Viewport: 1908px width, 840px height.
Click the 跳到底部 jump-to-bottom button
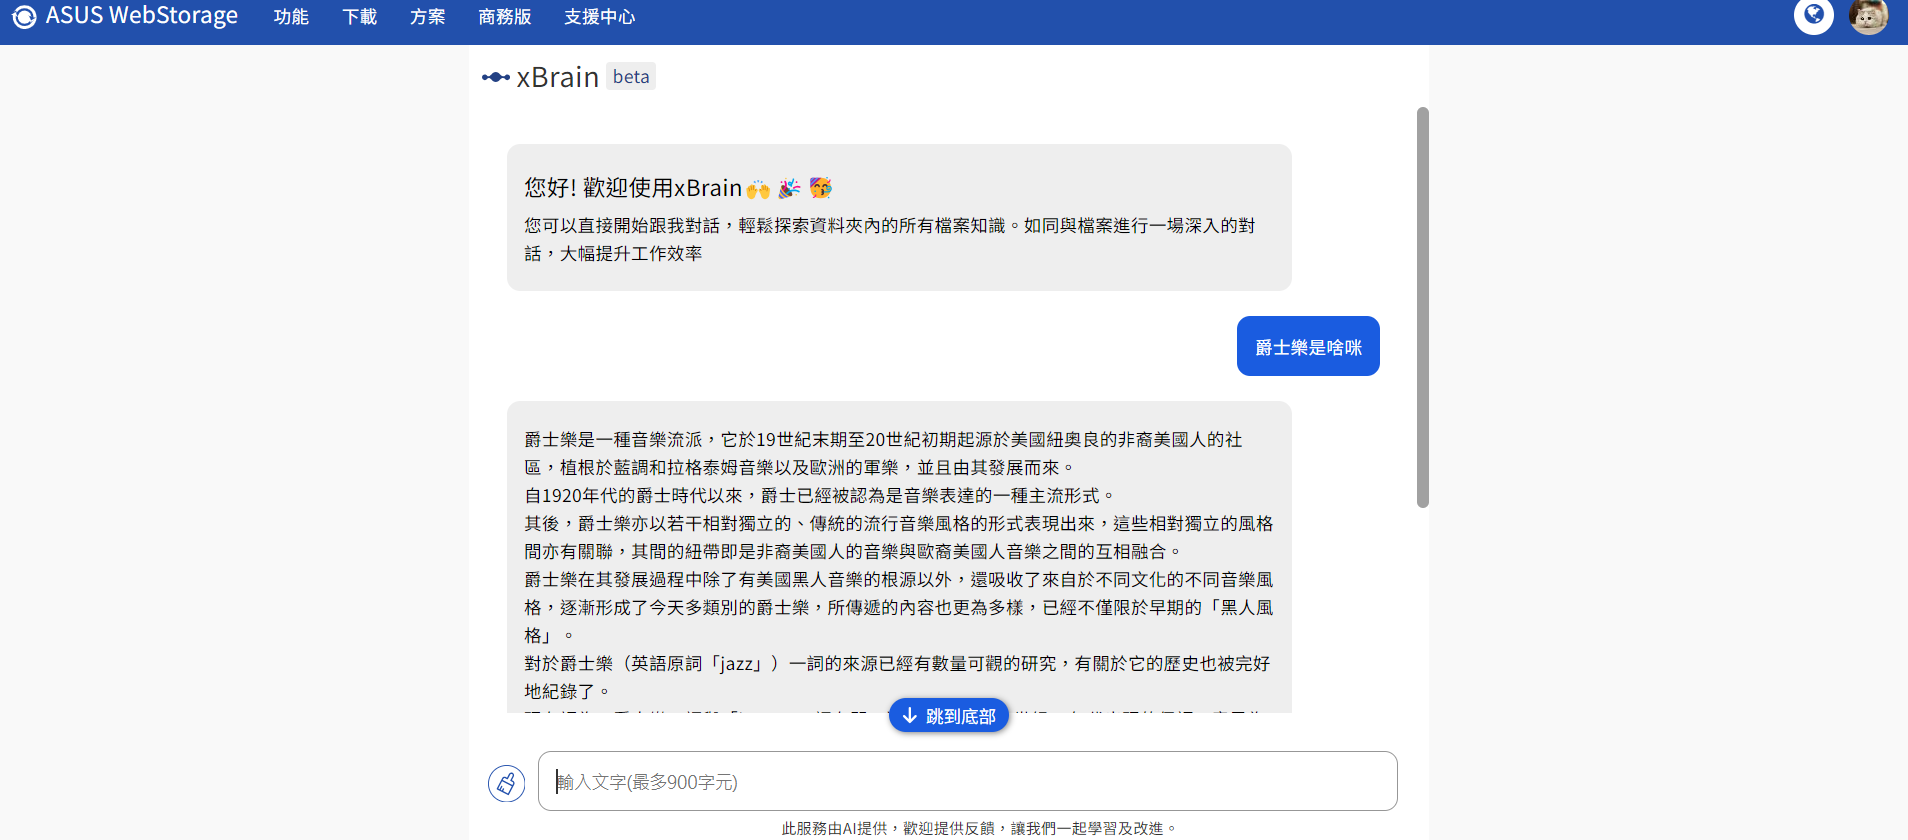click(x=948, y=715)
